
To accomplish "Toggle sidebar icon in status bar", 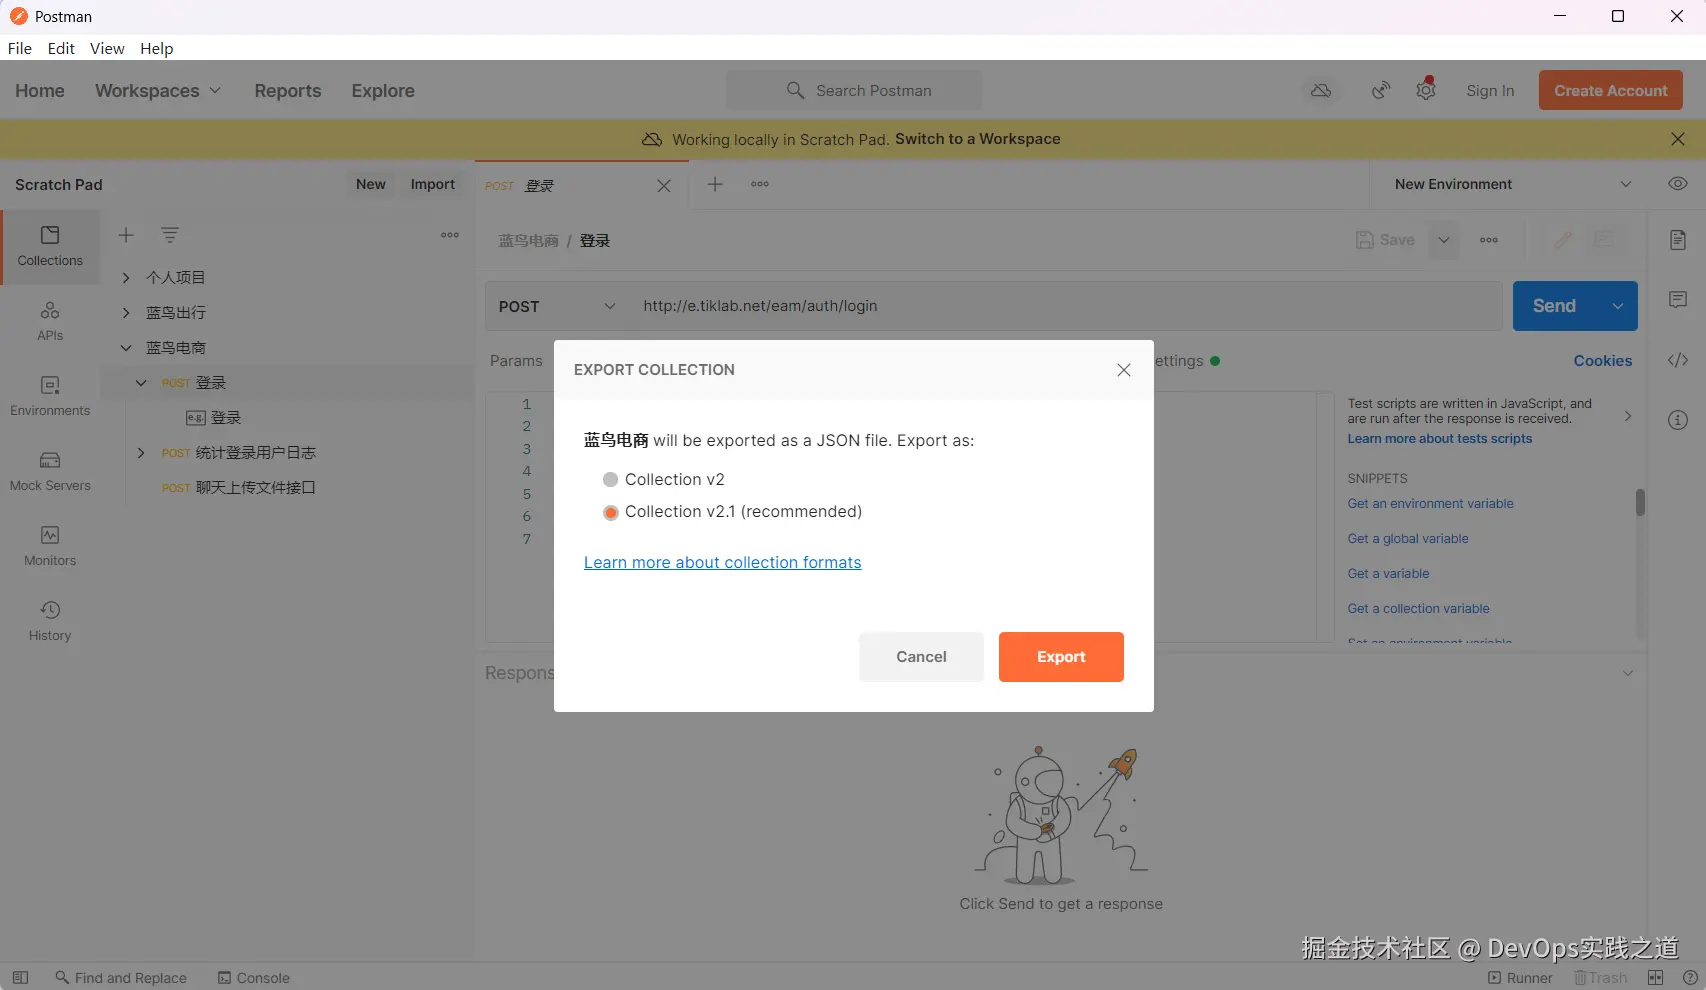I will [20, 978].
